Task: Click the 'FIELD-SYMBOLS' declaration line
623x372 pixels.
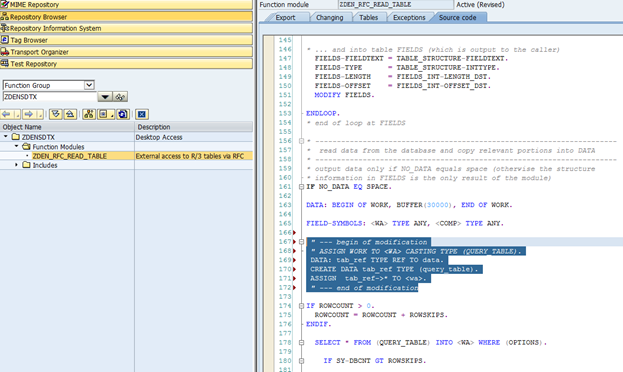Action: tap(405, 223)
